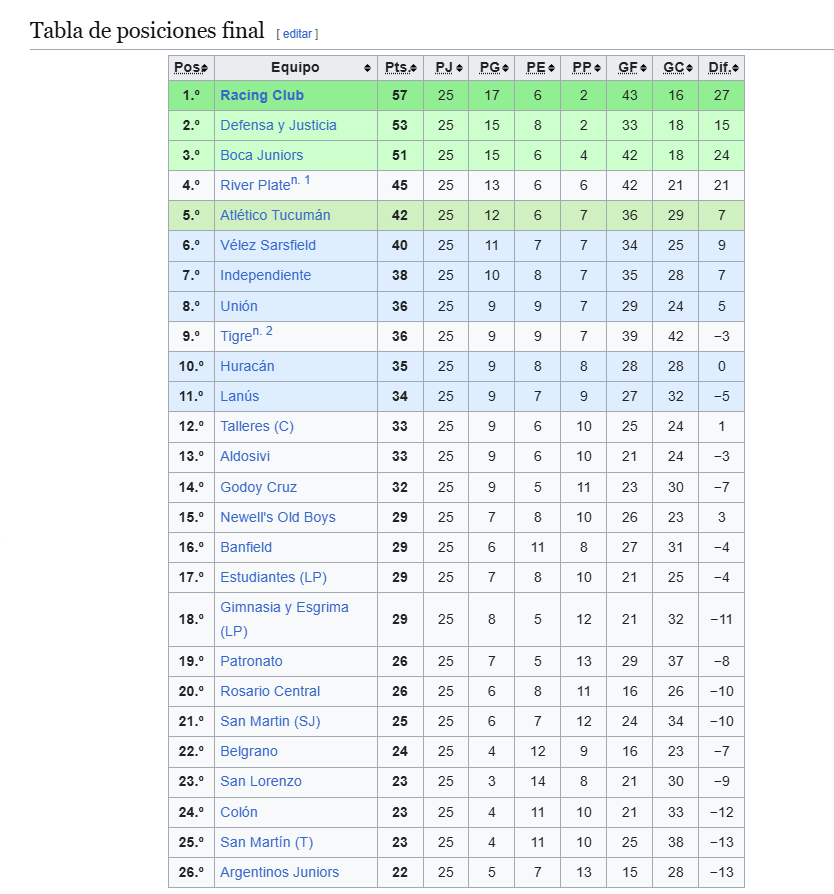Image resolution: width=834 pixels, height=894 pixels.
Task: Select position cell 1.º
Action: click(x=191, y=95)
